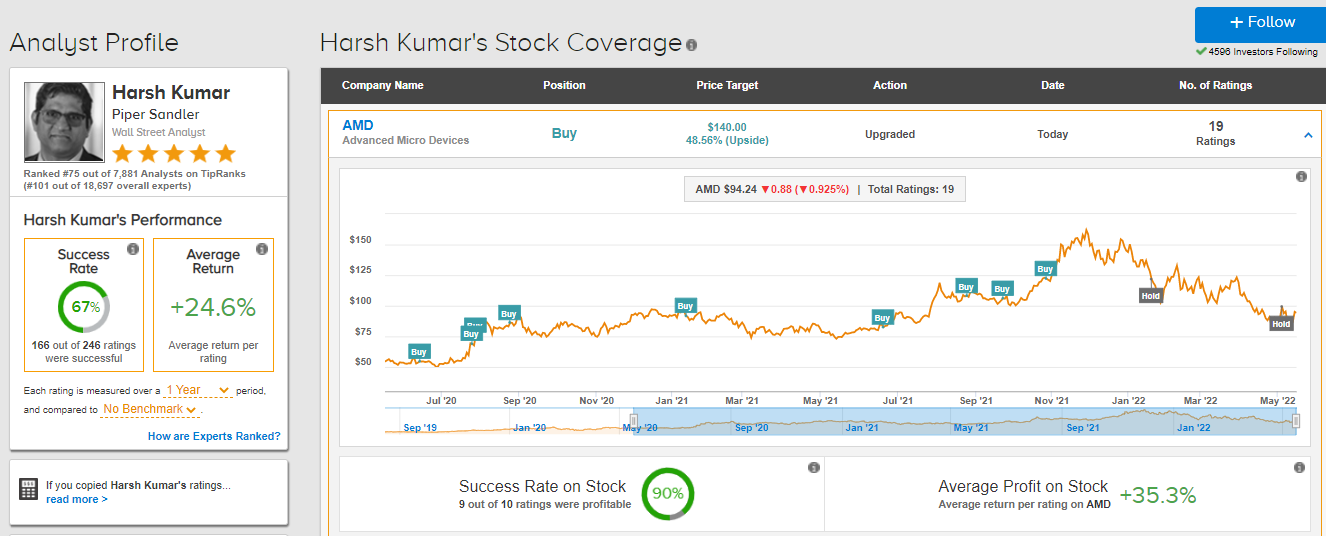1326x536 pixels.
Task: Click the Success Rate info icon
Action: pos(132,249)
